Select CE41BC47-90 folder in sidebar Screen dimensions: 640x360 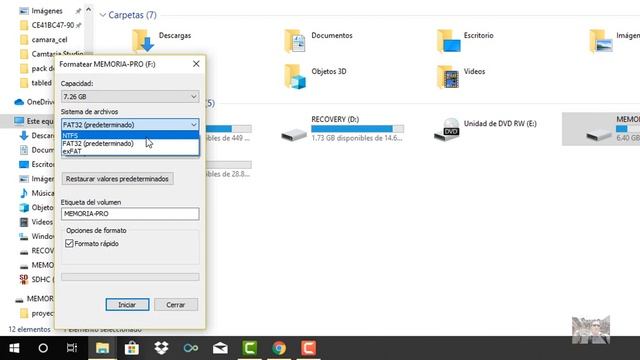point(53,25)
